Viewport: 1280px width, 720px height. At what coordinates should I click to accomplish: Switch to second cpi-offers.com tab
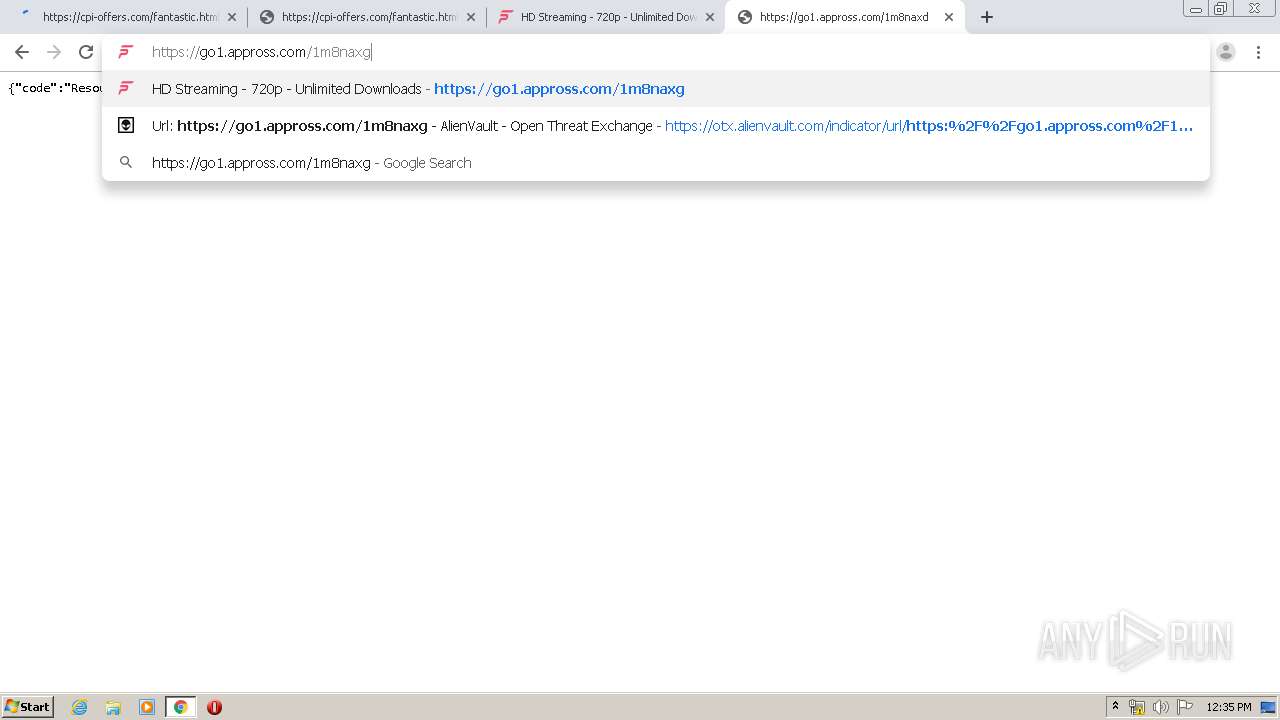[x=365, y=17]
